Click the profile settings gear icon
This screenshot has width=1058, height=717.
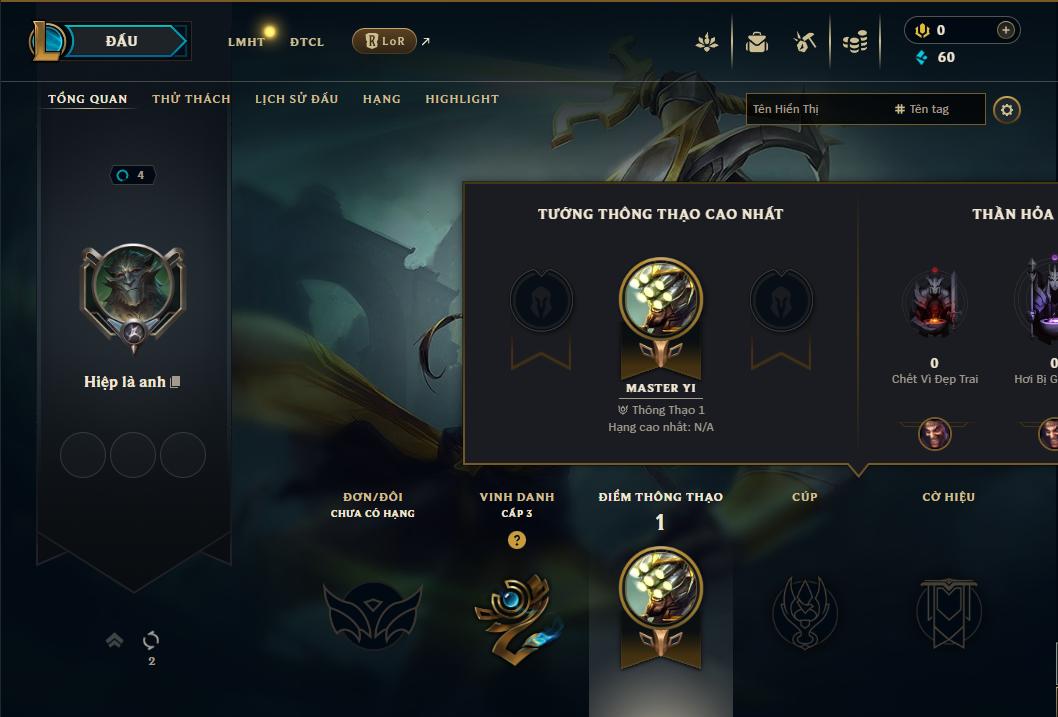click(1007, 110)
